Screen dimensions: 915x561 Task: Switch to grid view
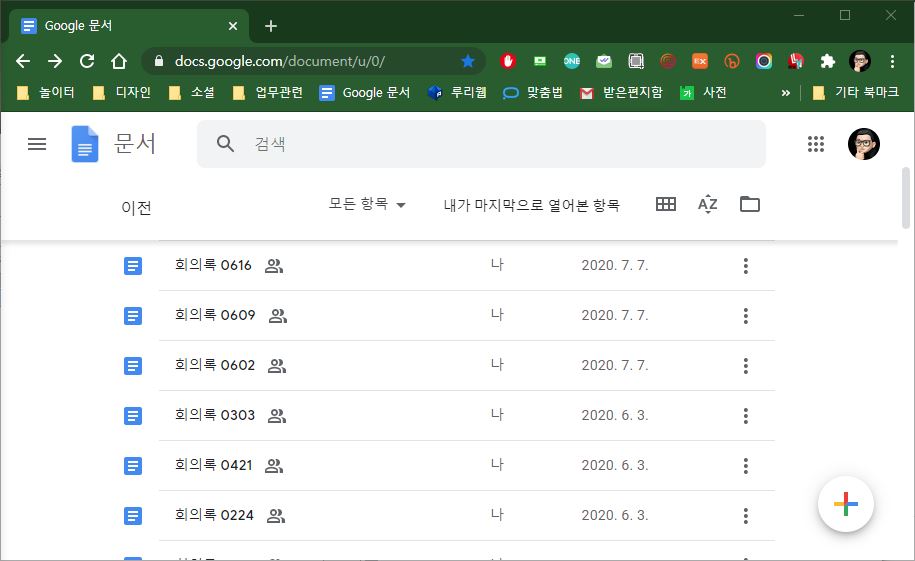pyautogui.click(x=666, y=204)
